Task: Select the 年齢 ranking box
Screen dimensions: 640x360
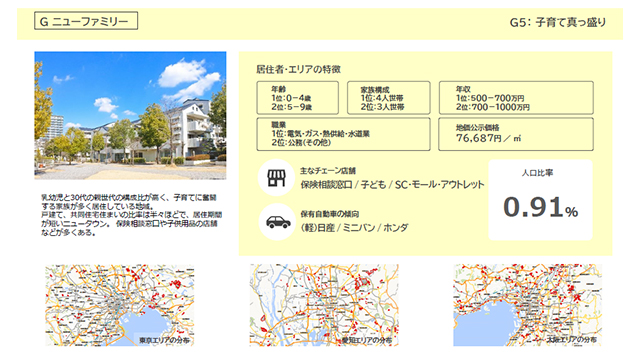Action: (298, 98)
